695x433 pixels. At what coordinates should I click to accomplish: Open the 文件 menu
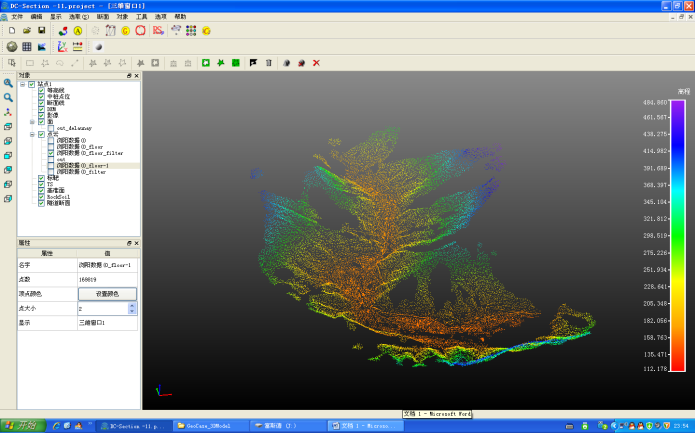[x=16, y=17]
